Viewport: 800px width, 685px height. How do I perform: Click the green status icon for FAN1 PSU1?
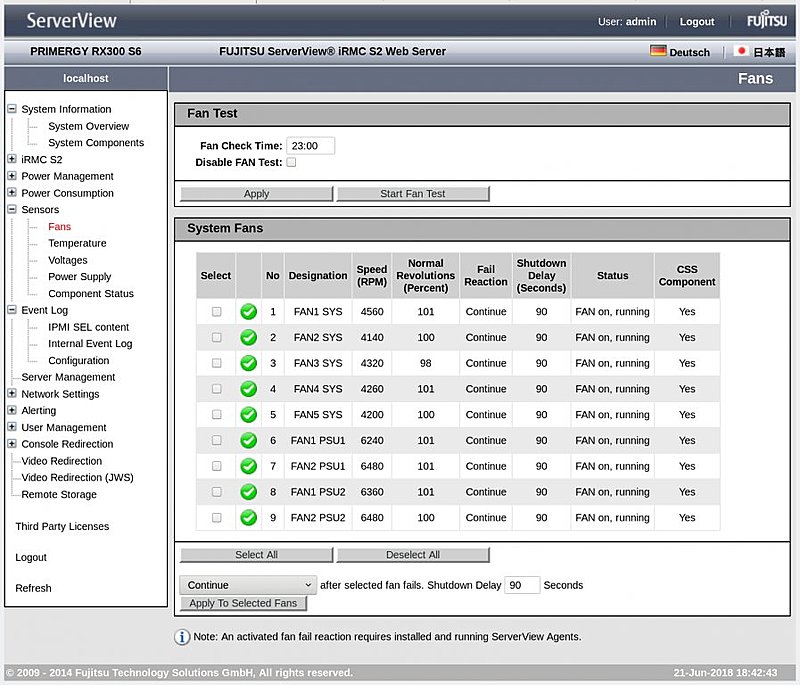click(x=248, y=440)
